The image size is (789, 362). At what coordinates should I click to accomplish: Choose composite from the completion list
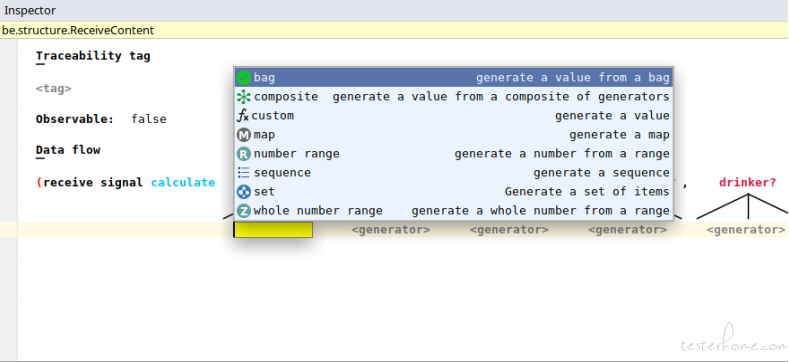click(453, 97)
